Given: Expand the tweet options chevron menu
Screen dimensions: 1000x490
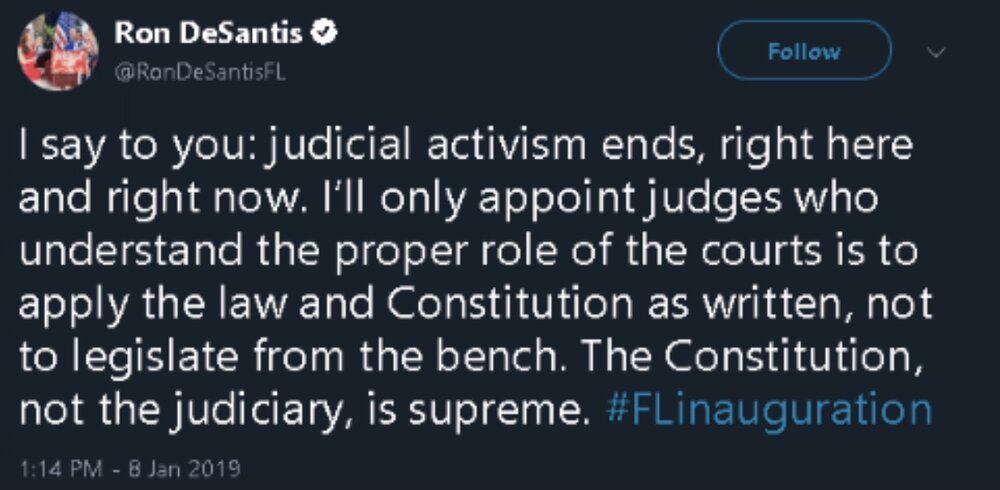Looking at the screenshot, I should click(936, 50).
